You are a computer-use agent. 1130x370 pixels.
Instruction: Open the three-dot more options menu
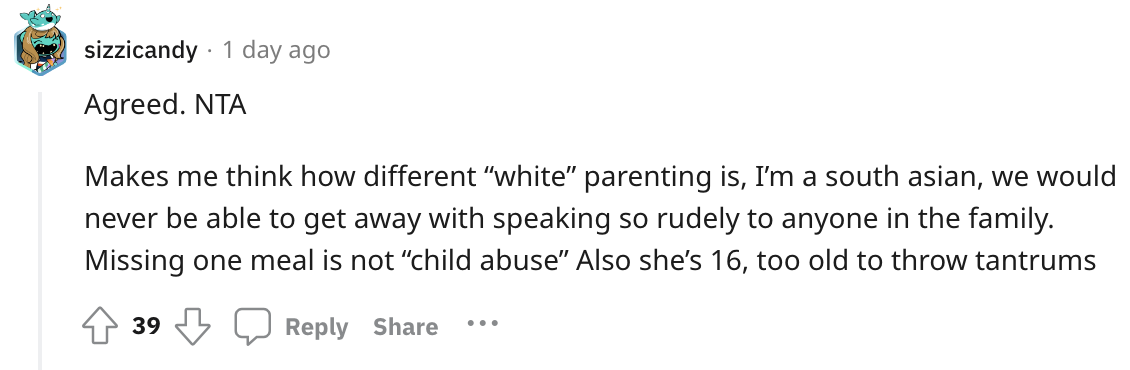coord(482,324)
